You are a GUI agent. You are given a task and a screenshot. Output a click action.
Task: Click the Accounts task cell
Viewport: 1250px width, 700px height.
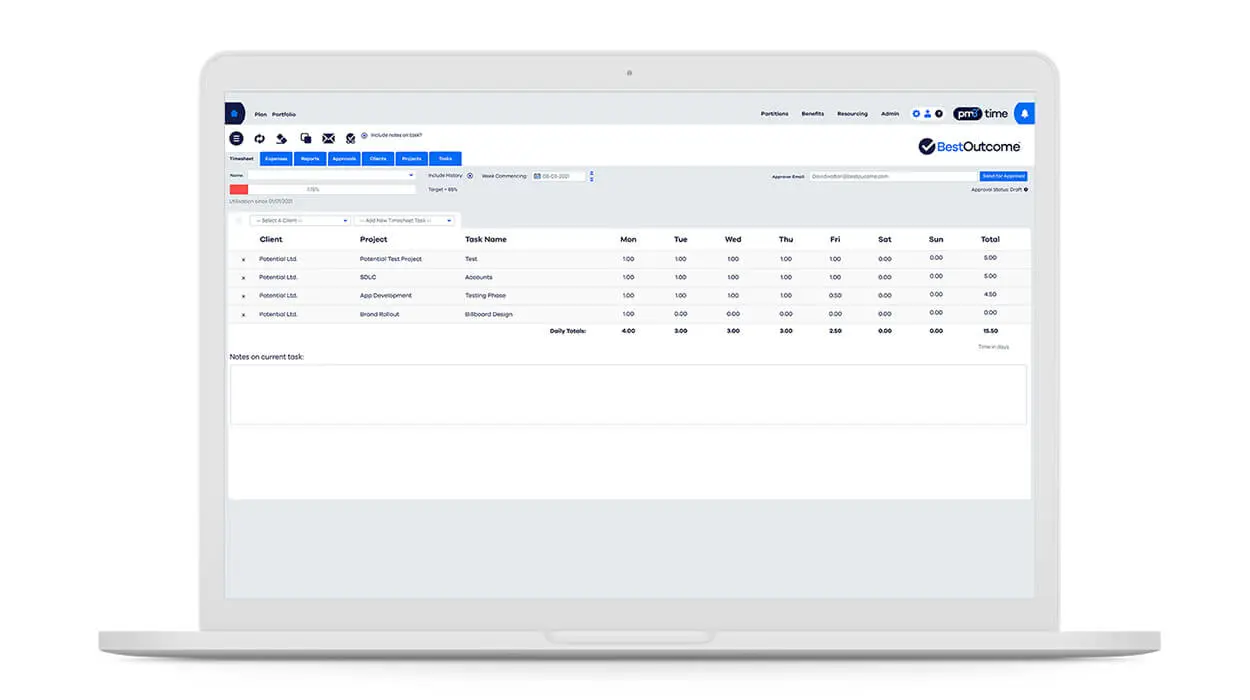tap(479, 278)
